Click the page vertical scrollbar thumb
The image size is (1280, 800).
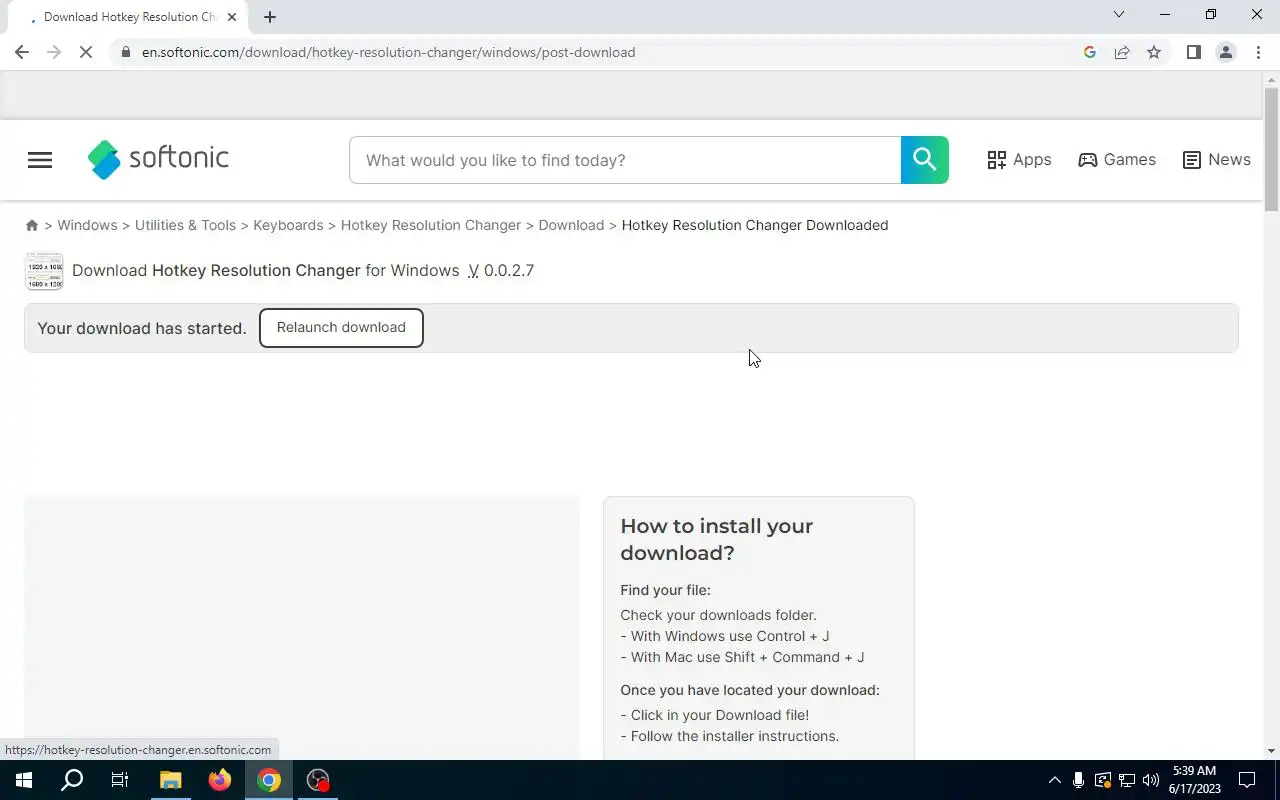click(x=1271, y=150)
